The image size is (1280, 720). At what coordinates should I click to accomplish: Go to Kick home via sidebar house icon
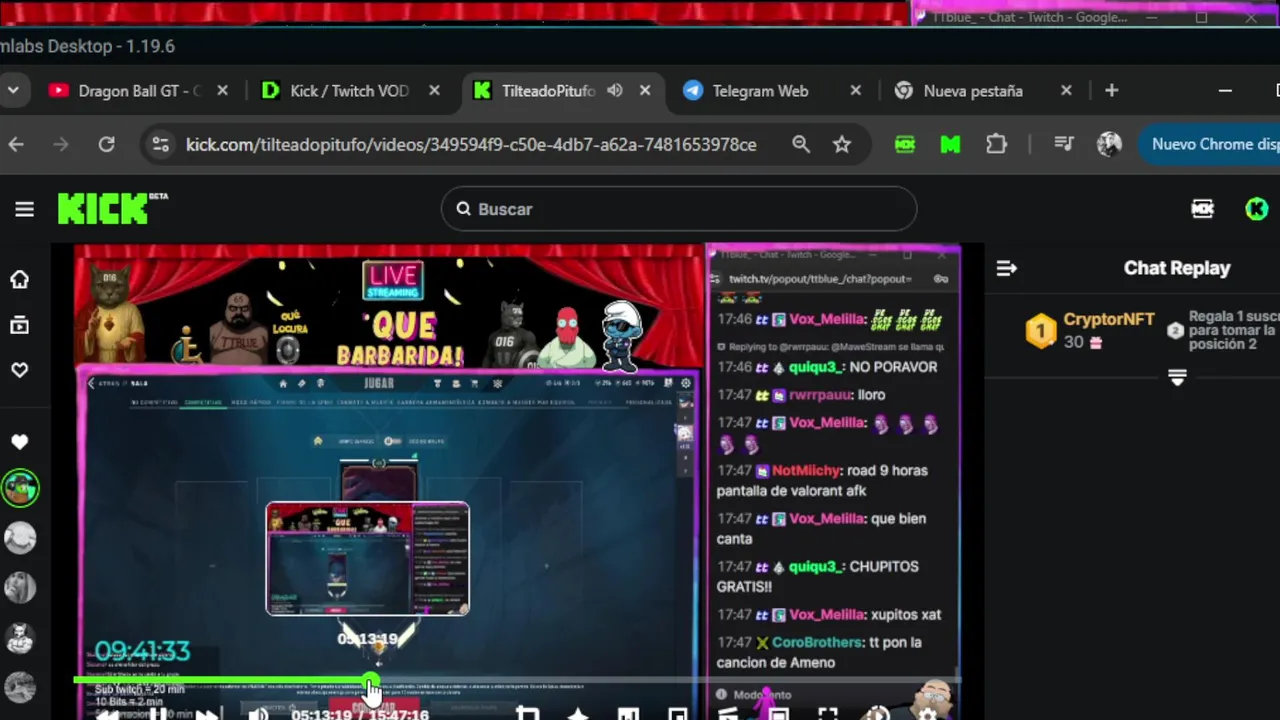20,280
